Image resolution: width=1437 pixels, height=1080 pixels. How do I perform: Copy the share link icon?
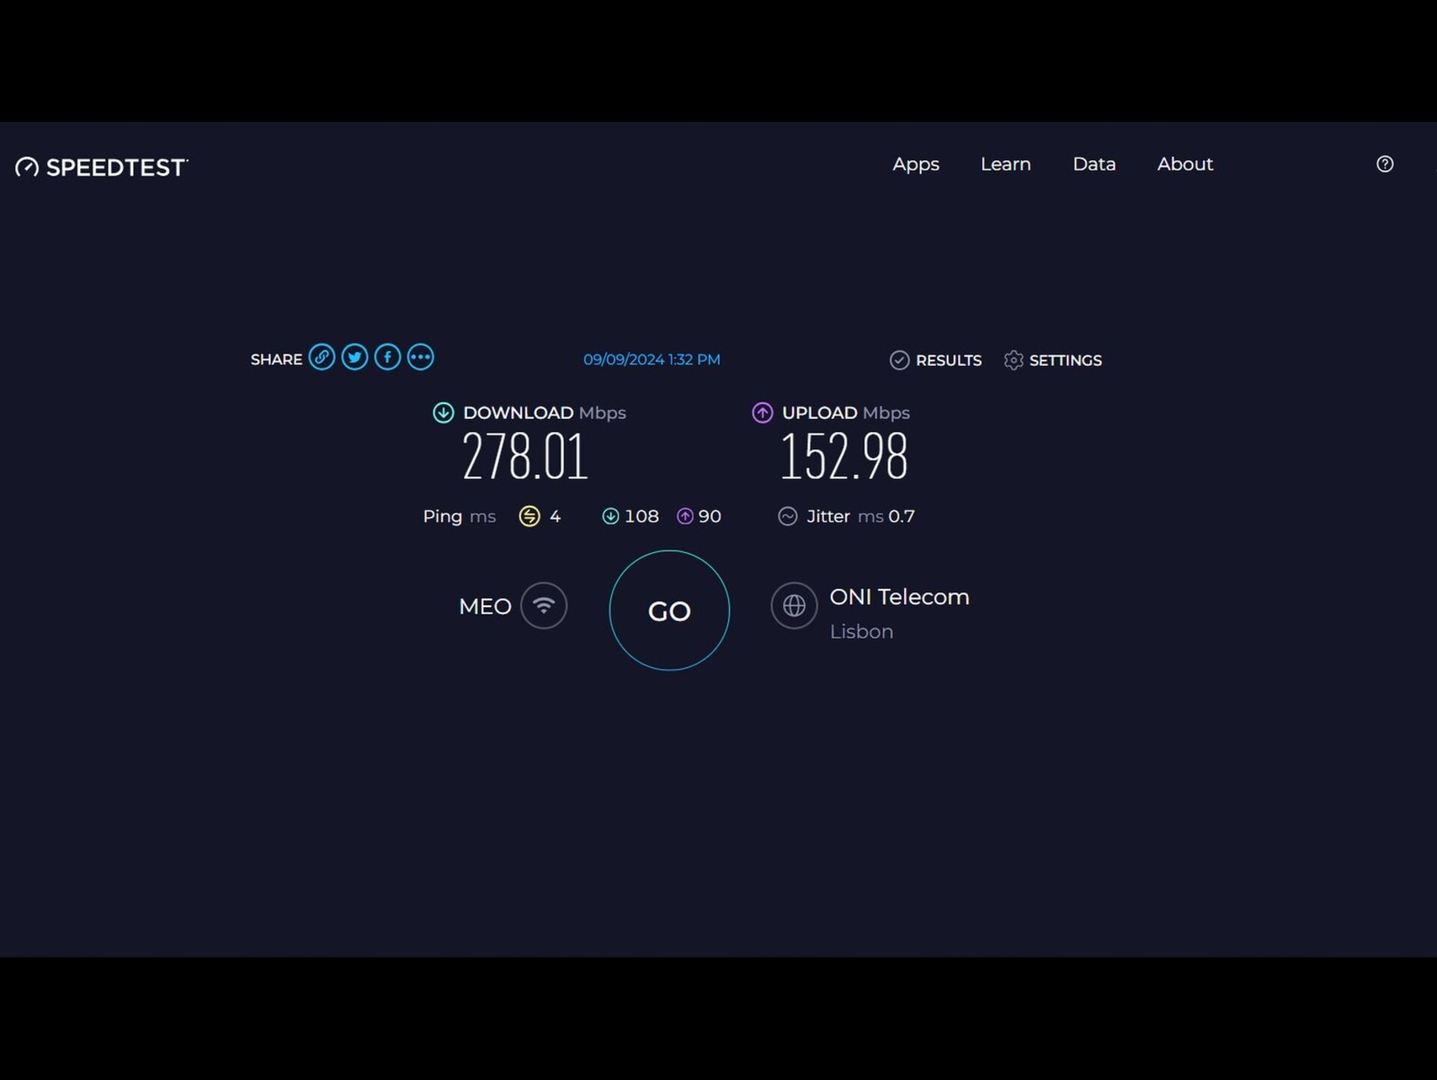click(x=322, y=357)
